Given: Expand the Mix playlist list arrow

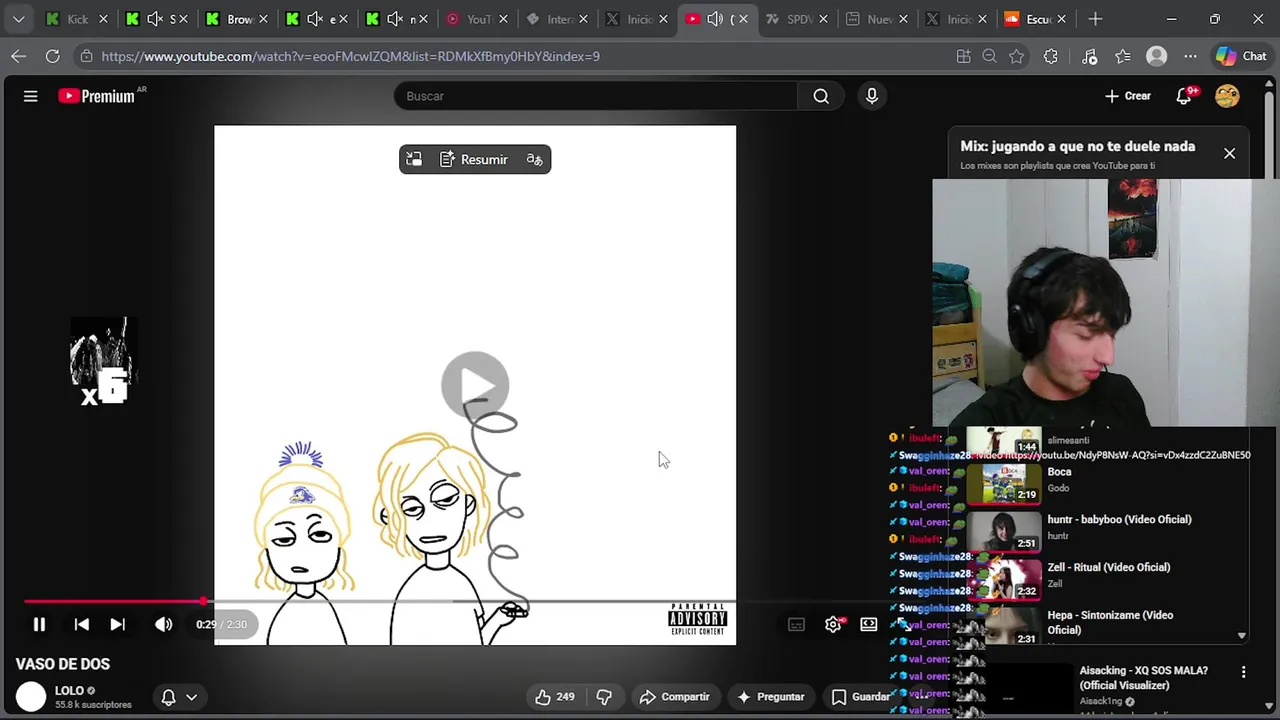Looking at the screenshot, I should pyautogui.click(x=1241, y=635).
